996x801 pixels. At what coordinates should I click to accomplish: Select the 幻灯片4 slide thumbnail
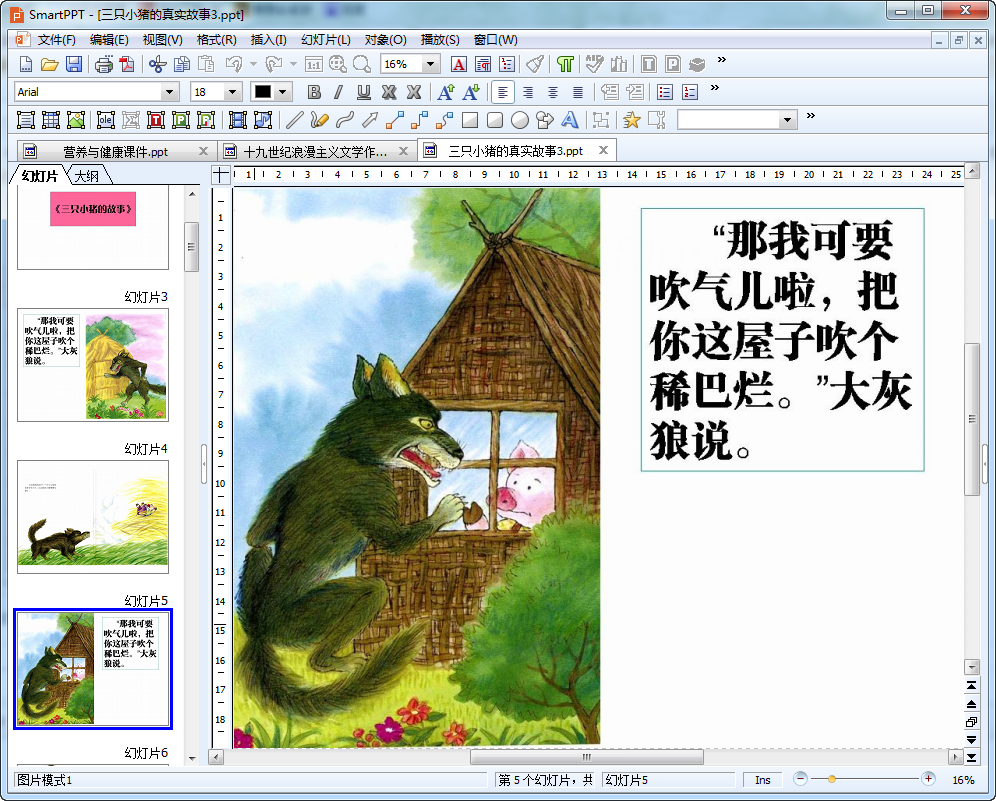click(93, 517)
